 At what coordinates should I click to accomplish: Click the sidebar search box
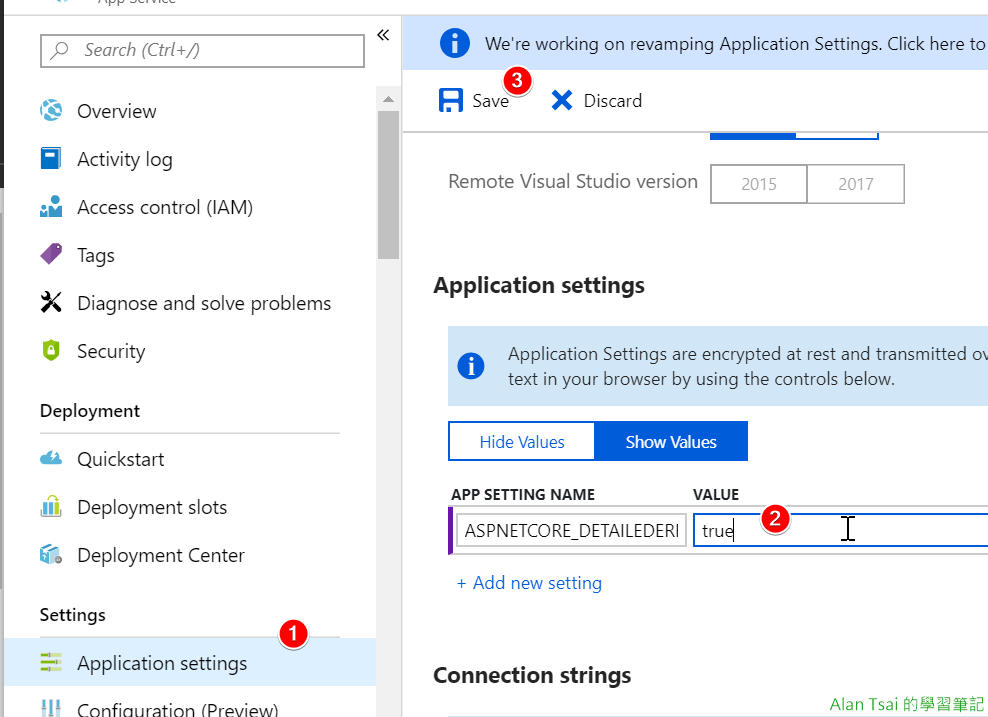coord(203,50)
